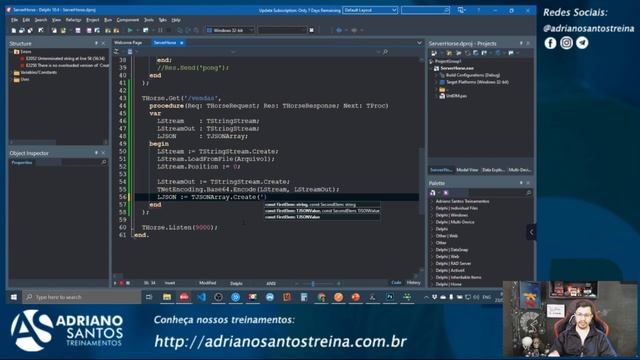Click Task View icon on taskbar

coord(149,297)
